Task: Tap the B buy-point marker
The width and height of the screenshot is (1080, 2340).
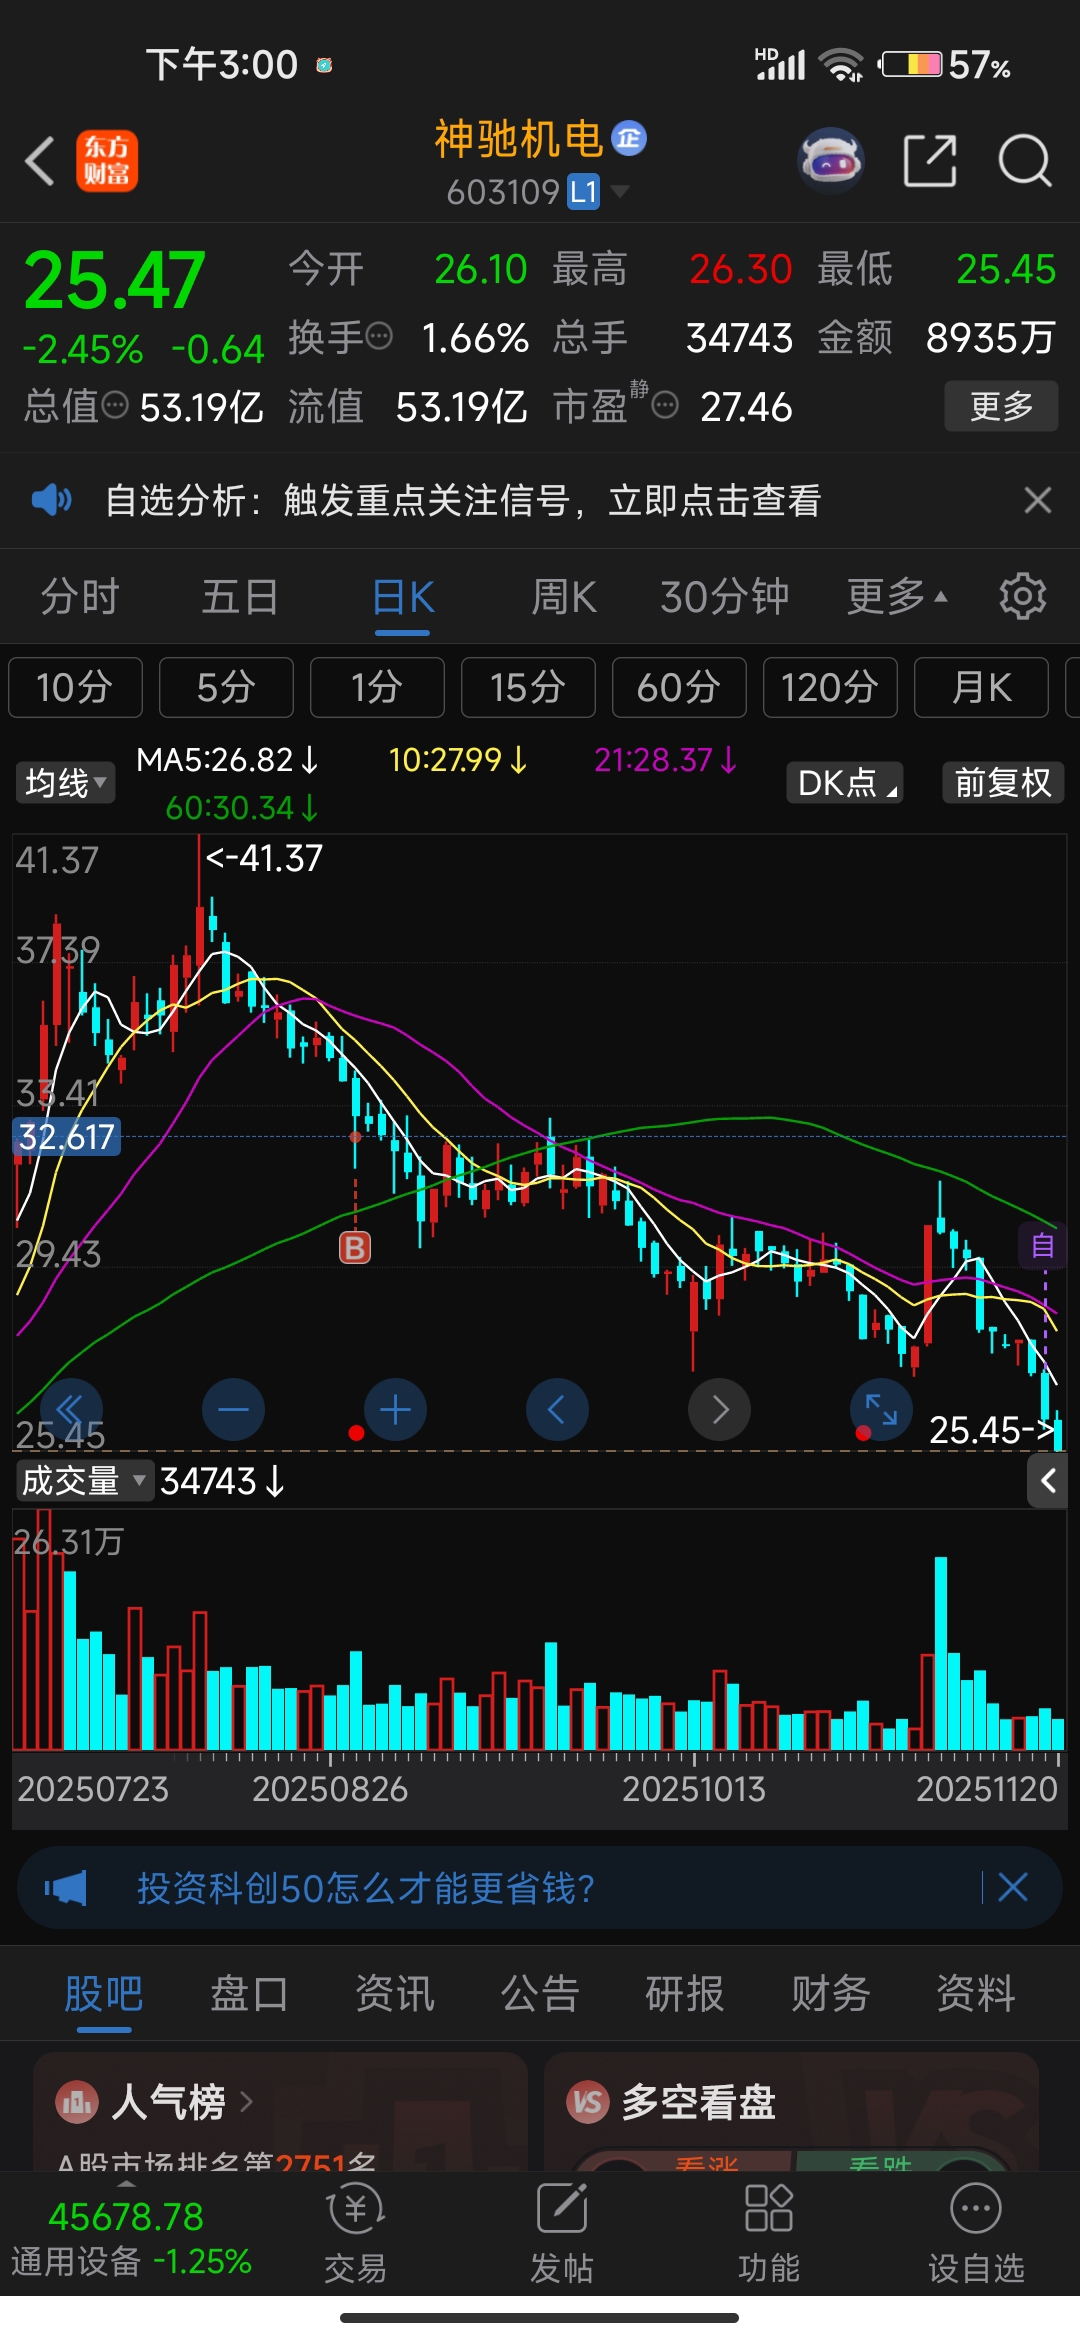Action: (x=355, y=1247)
